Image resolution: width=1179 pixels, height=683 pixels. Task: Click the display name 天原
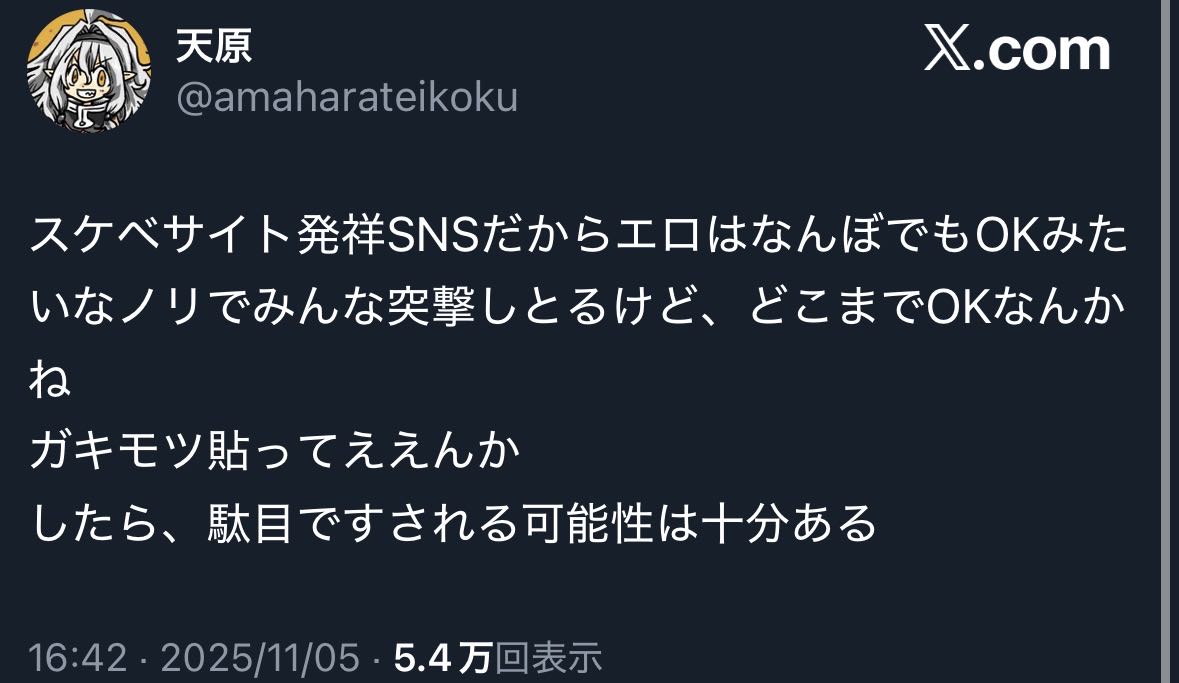click(x=214, y=45)
